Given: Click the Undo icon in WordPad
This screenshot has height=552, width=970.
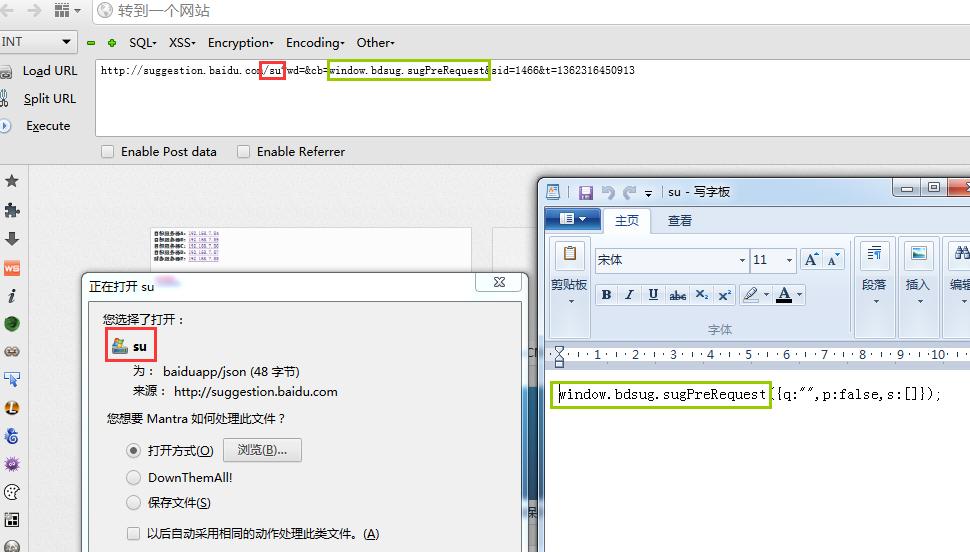Looking at the screenshot, I should pyautogui.click(x=608, y=192).
